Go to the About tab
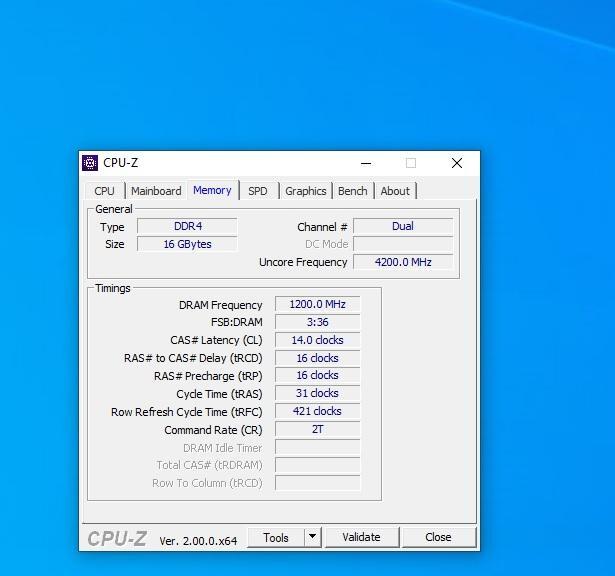The image size is (615, 576). (395, 191)
